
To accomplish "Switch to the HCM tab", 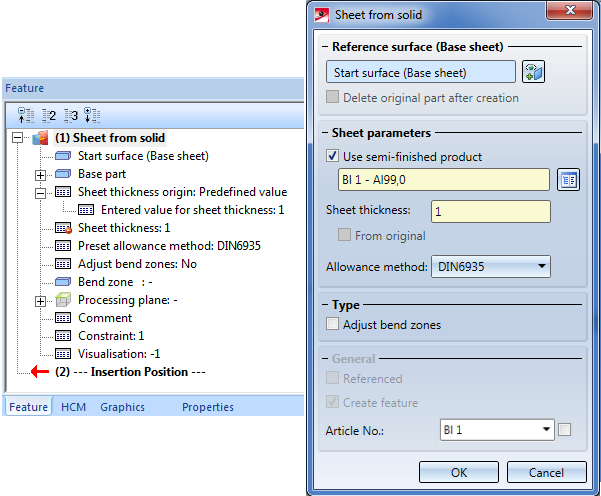I will 73,407.
